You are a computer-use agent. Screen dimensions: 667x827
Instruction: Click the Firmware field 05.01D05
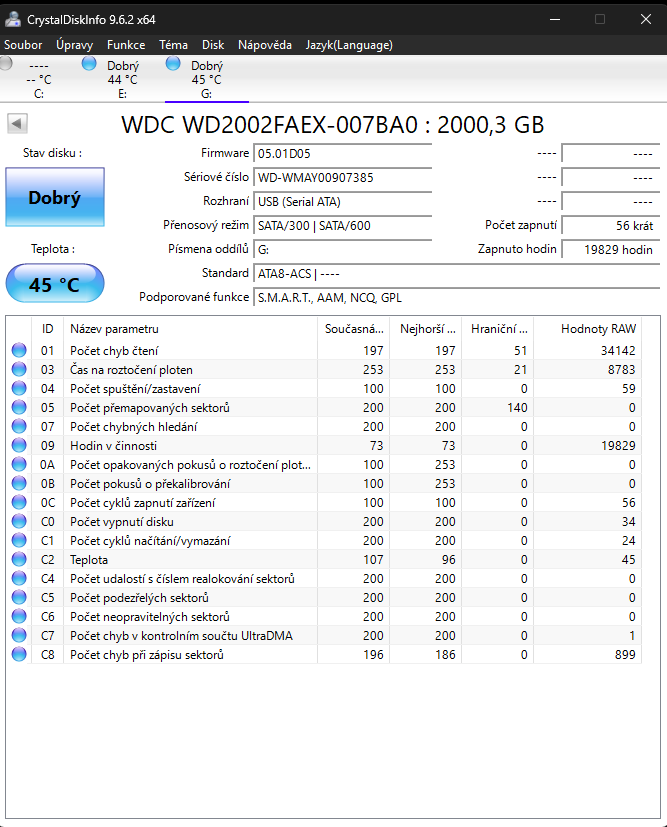click(342, 153)
